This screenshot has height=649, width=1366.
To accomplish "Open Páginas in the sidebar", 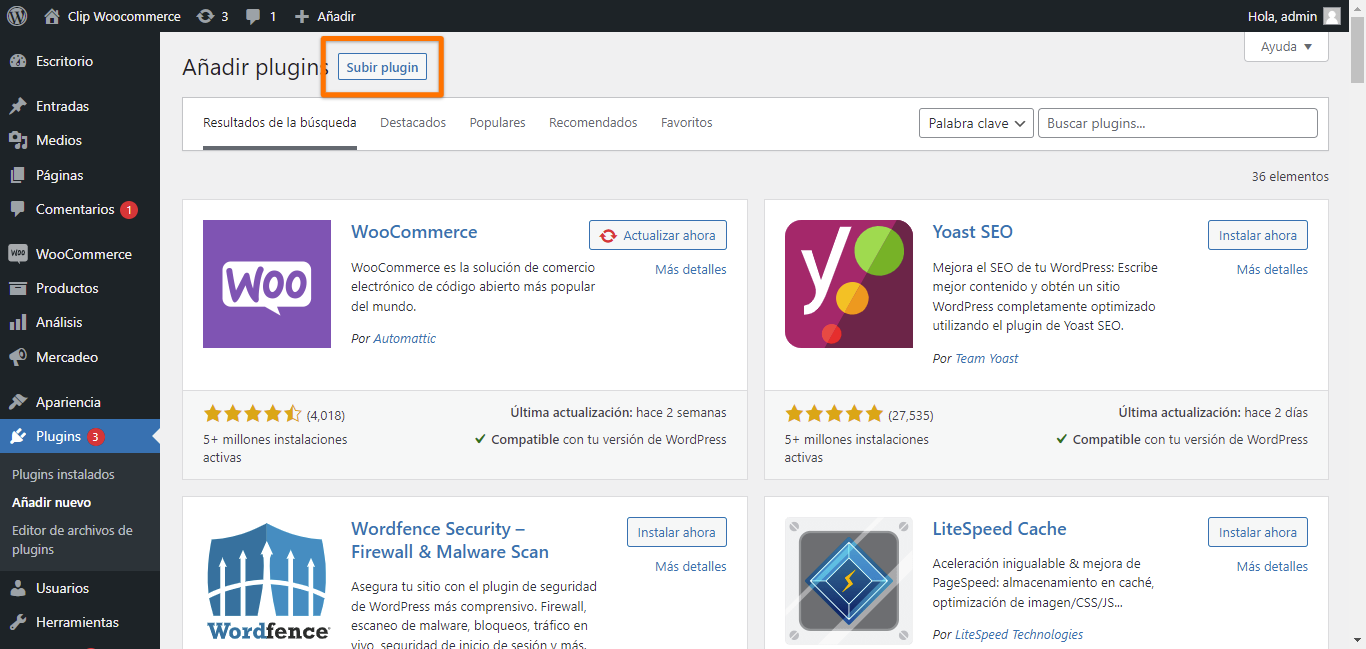I will coord(60,175).
